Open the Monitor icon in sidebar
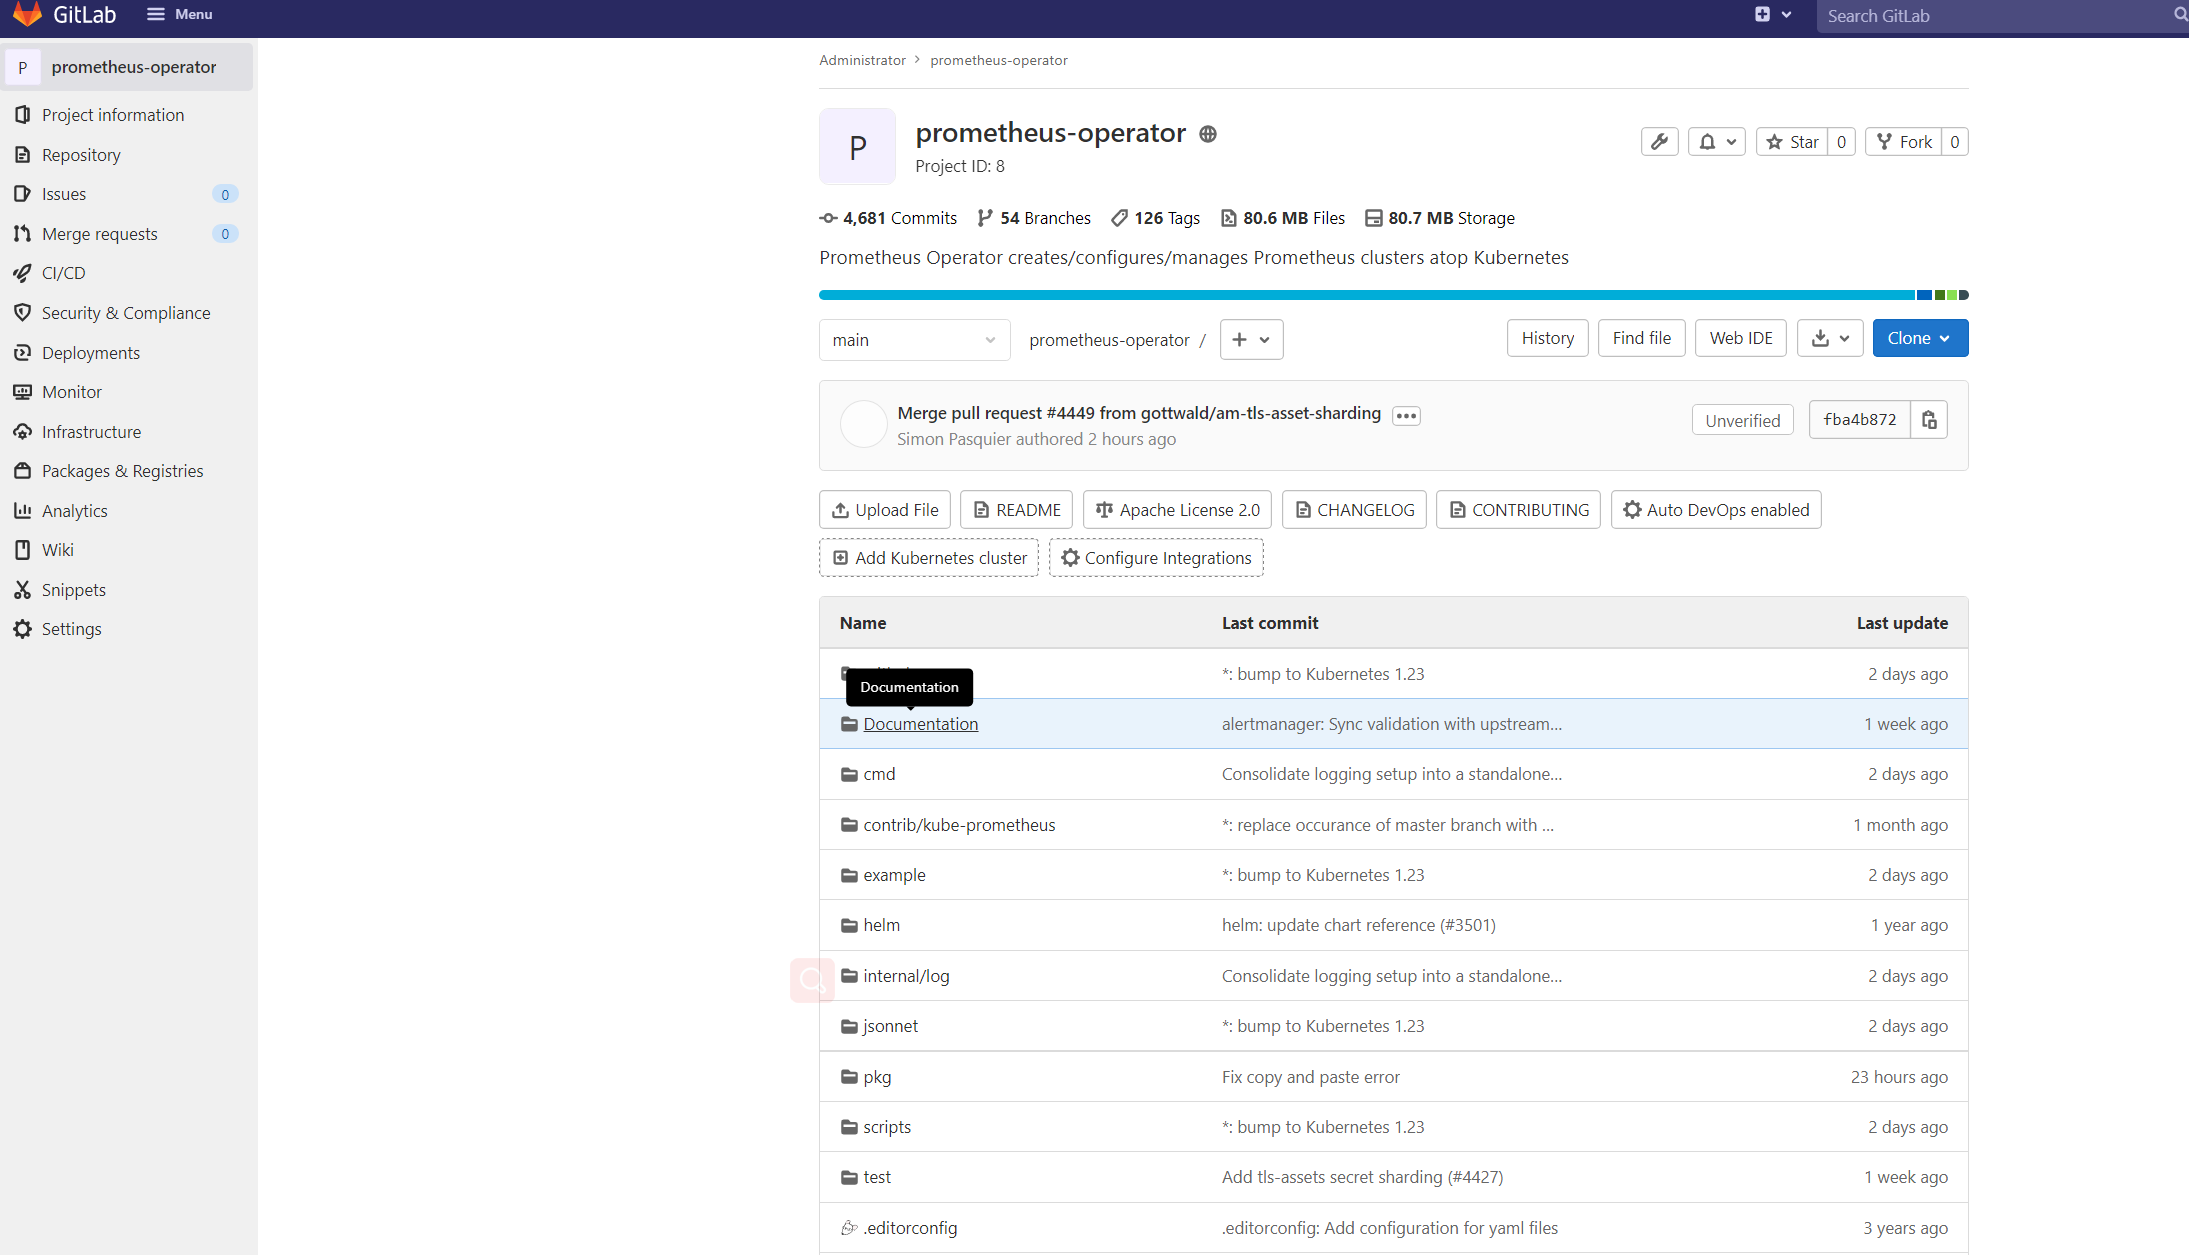This screenshot has height=1255, width=2189. point(22,392)
